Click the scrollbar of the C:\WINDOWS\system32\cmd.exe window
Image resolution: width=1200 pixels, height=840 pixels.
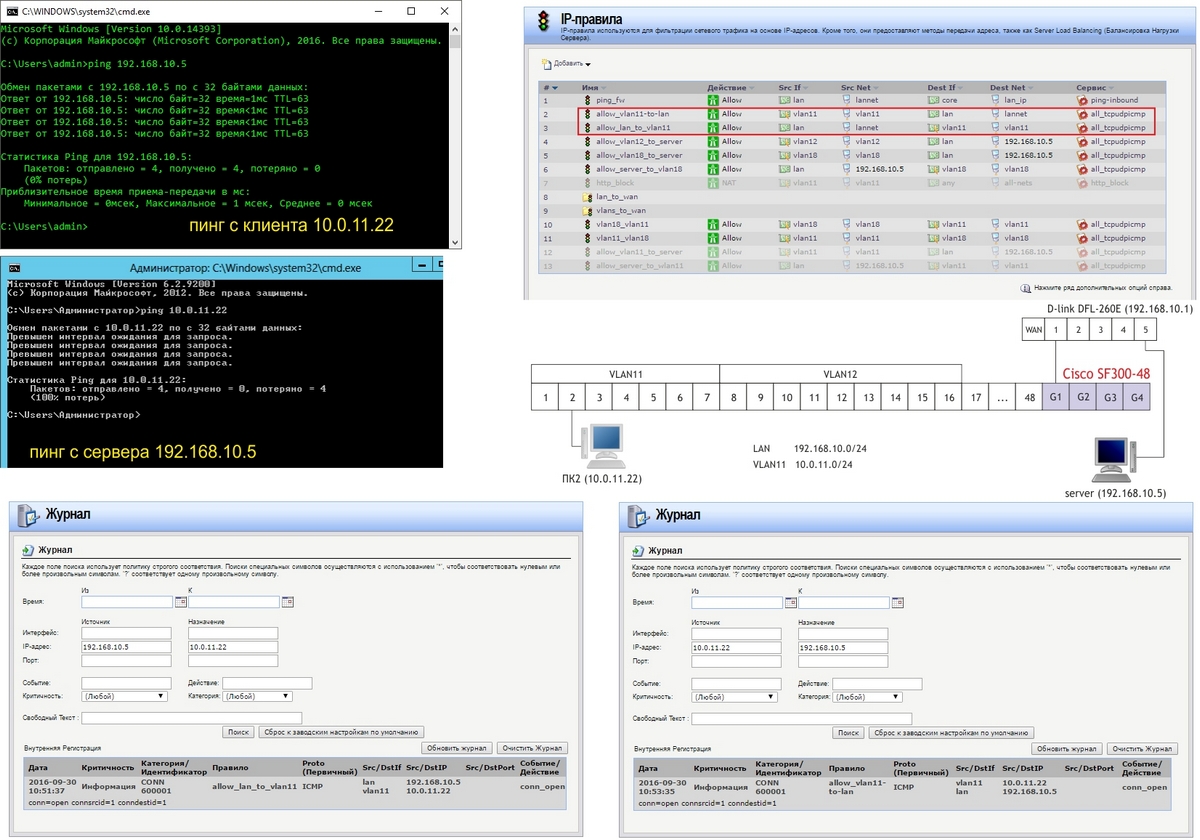pos(455,135)
